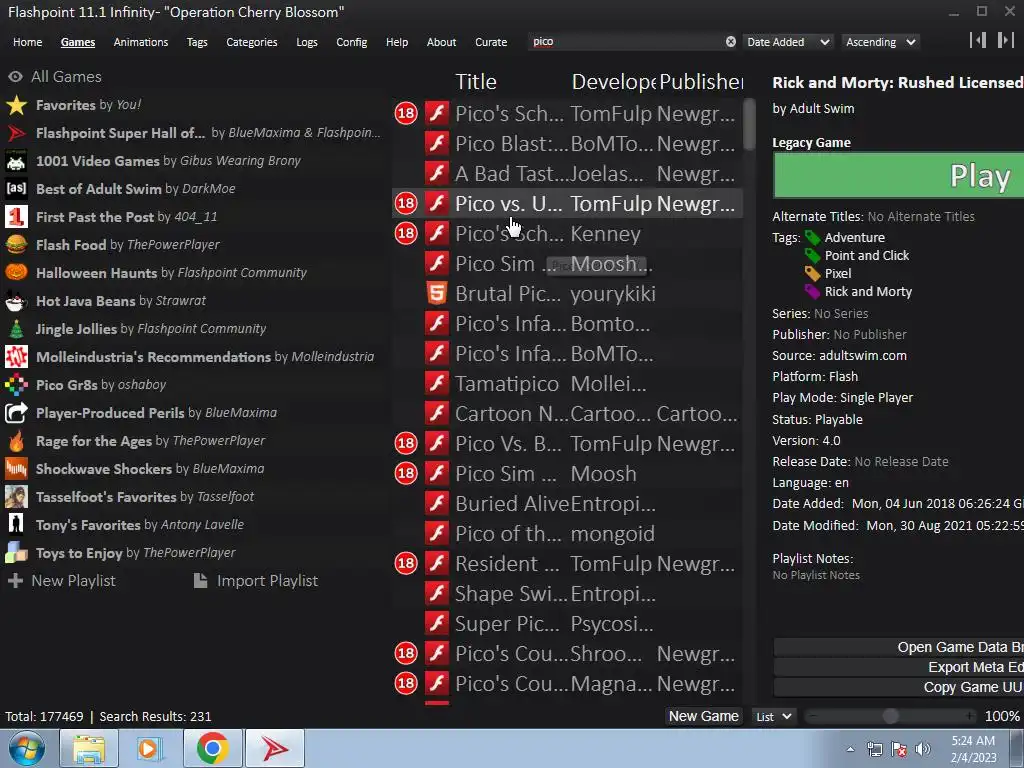Toggle All Games eye view
1024x768 pixels.
tap(15, 77)
